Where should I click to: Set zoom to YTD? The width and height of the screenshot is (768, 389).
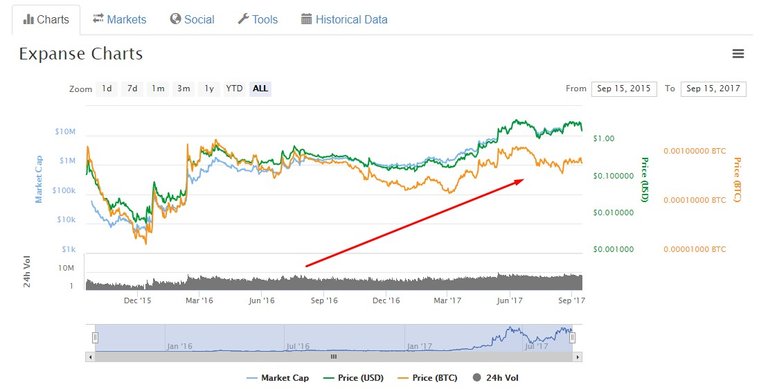click(x=234, y=89)
